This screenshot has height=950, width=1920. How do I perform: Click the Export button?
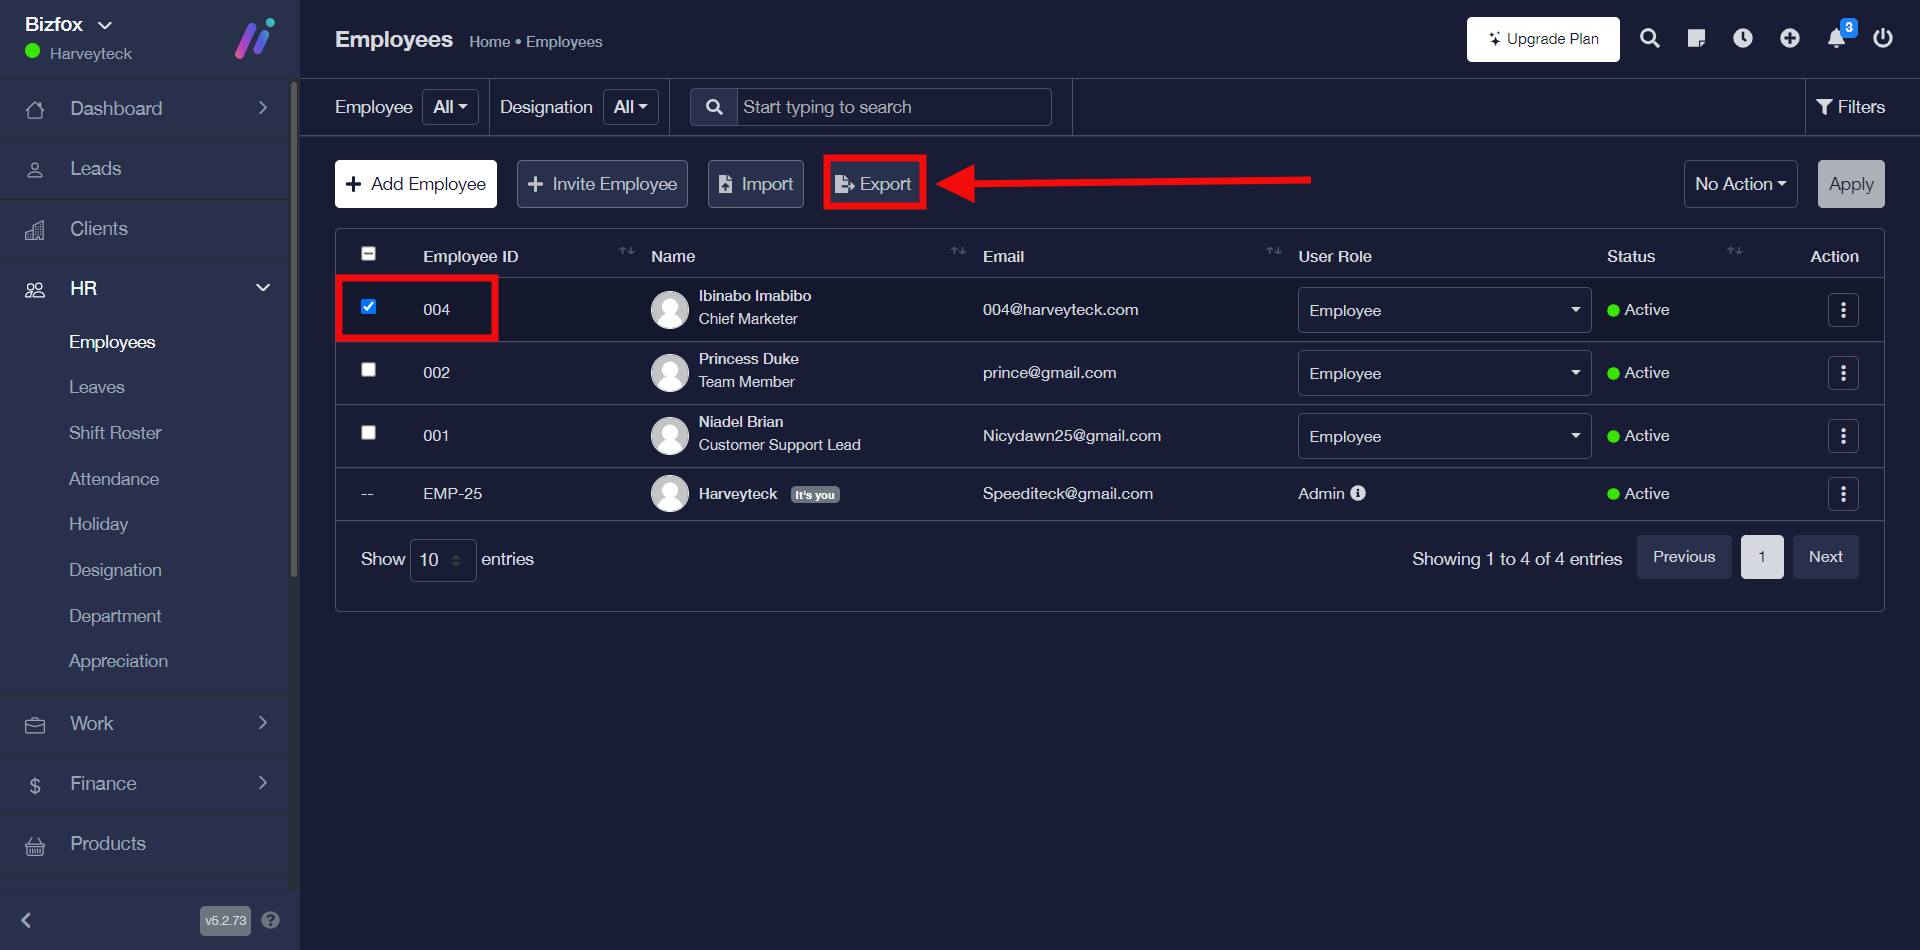[x=874, y=184]
